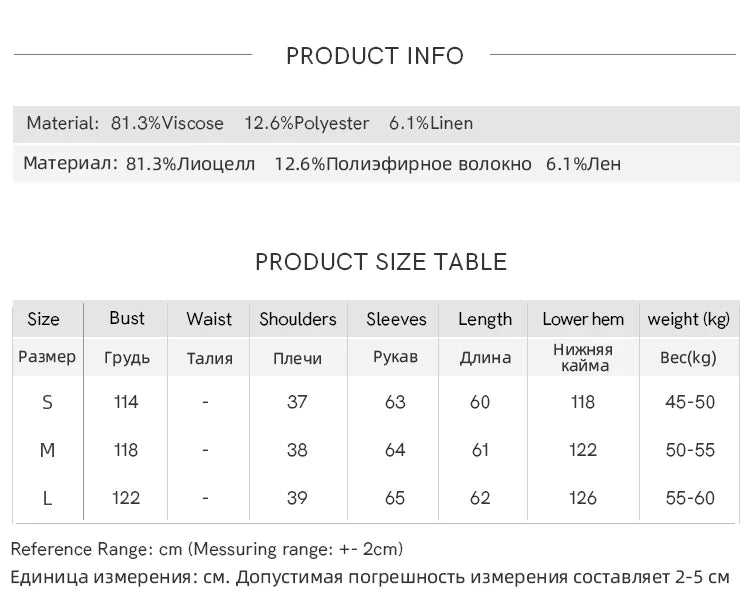
Task: Click the Bust column header
Action: [127, 318]
